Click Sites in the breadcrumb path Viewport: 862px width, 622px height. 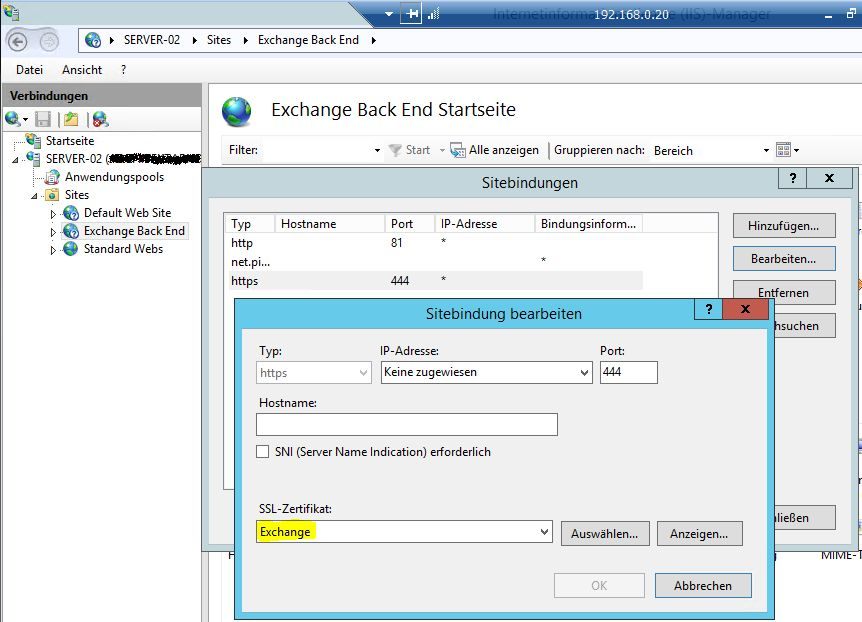[x=219, y=40]
